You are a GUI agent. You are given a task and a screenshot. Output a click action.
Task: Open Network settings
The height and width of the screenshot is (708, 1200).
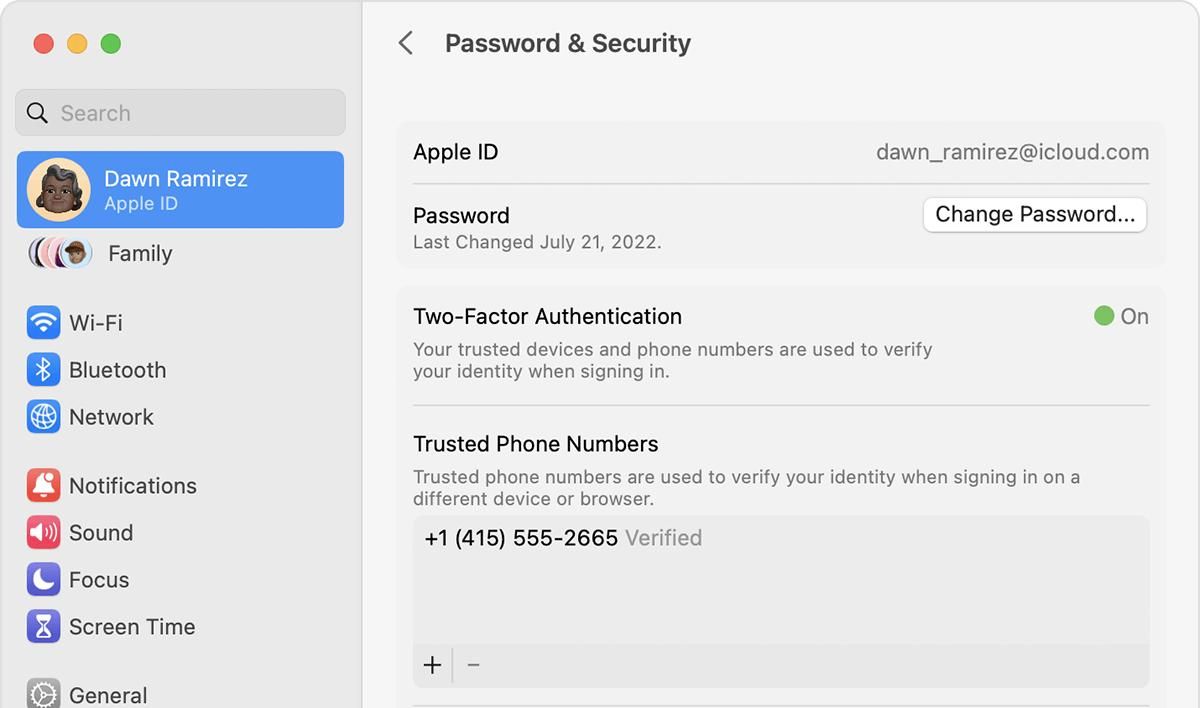pos(42,417)
